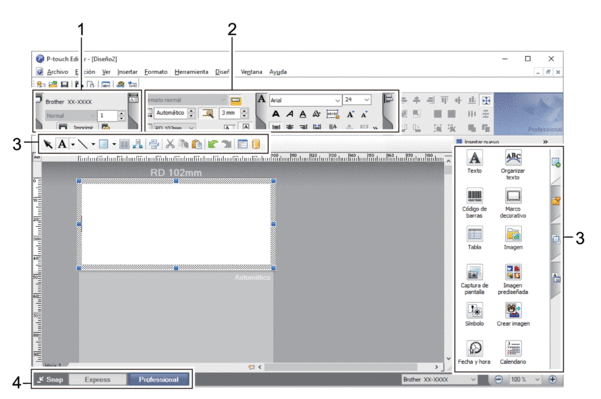The width and height of the screenshot is (601, 399).
Task: Switch to Snap mode
Action: (x=51, y=379)
